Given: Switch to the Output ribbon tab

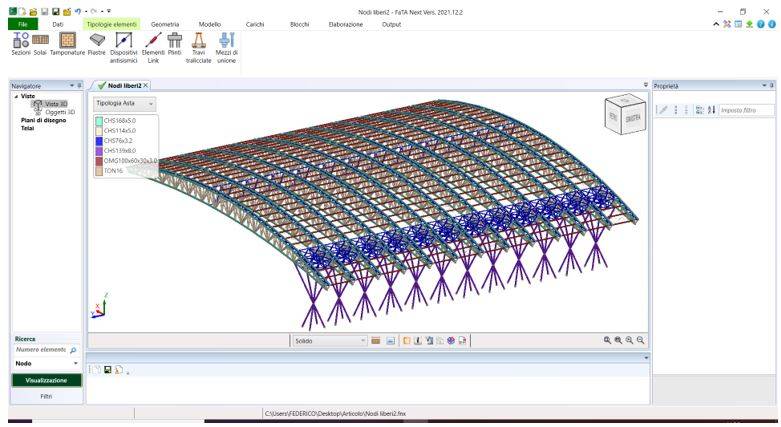Looking at the screenshot, I should (391, 24).
